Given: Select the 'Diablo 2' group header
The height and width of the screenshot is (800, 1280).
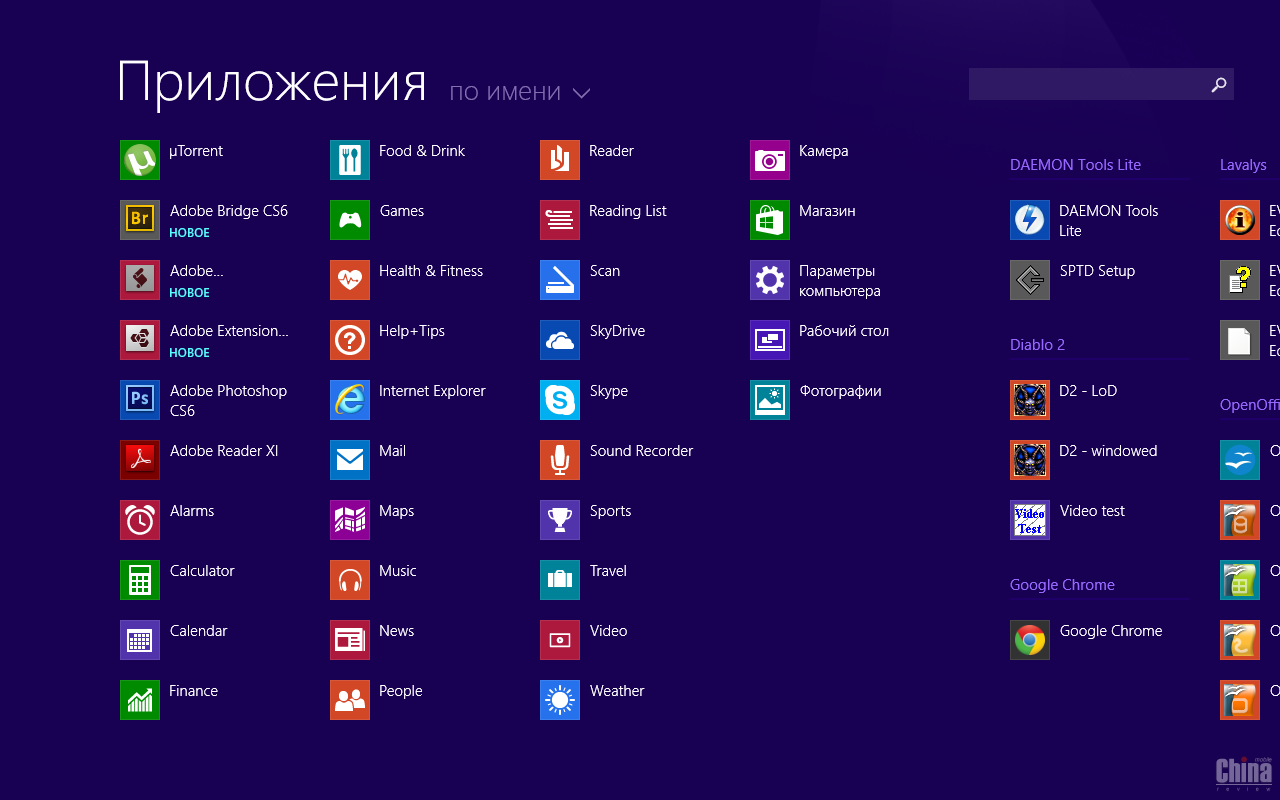Looking at the screenshot, I should (x=1037, y=345).
